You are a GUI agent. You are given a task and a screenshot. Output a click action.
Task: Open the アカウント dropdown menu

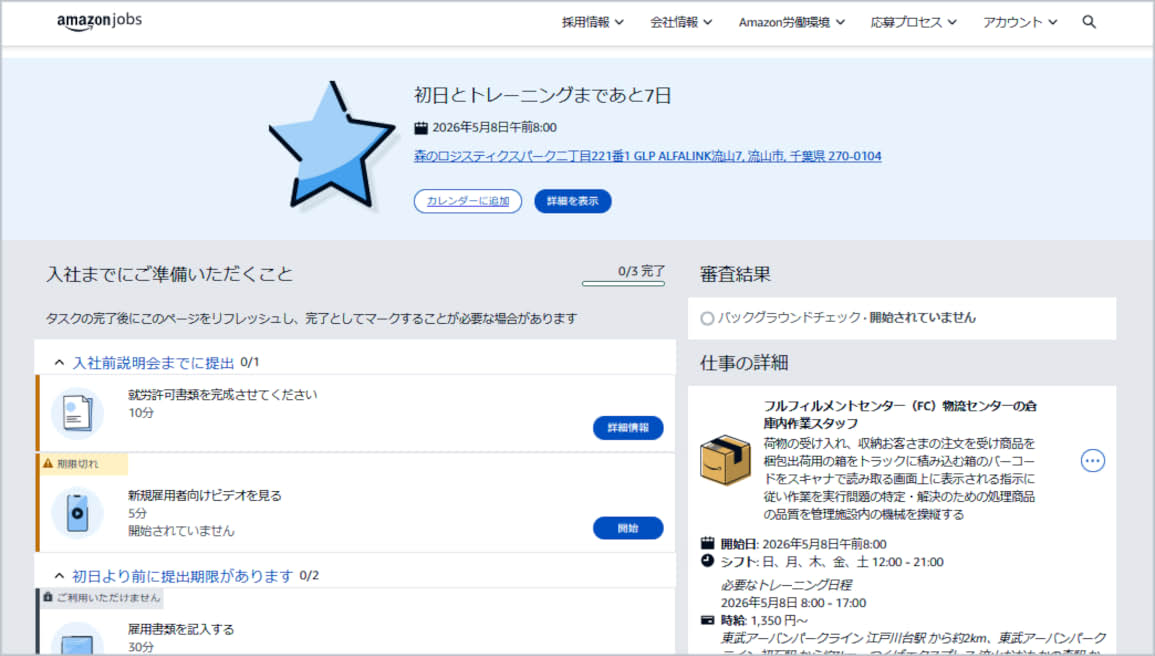pyautogui.click(x=1020, y=22)
